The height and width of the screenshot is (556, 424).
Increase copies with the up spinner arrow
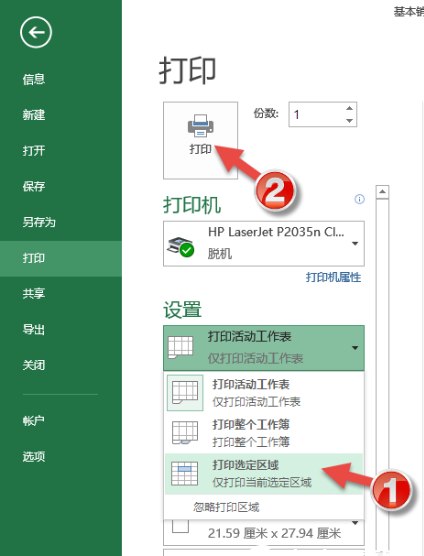click(x=349, y=109)
